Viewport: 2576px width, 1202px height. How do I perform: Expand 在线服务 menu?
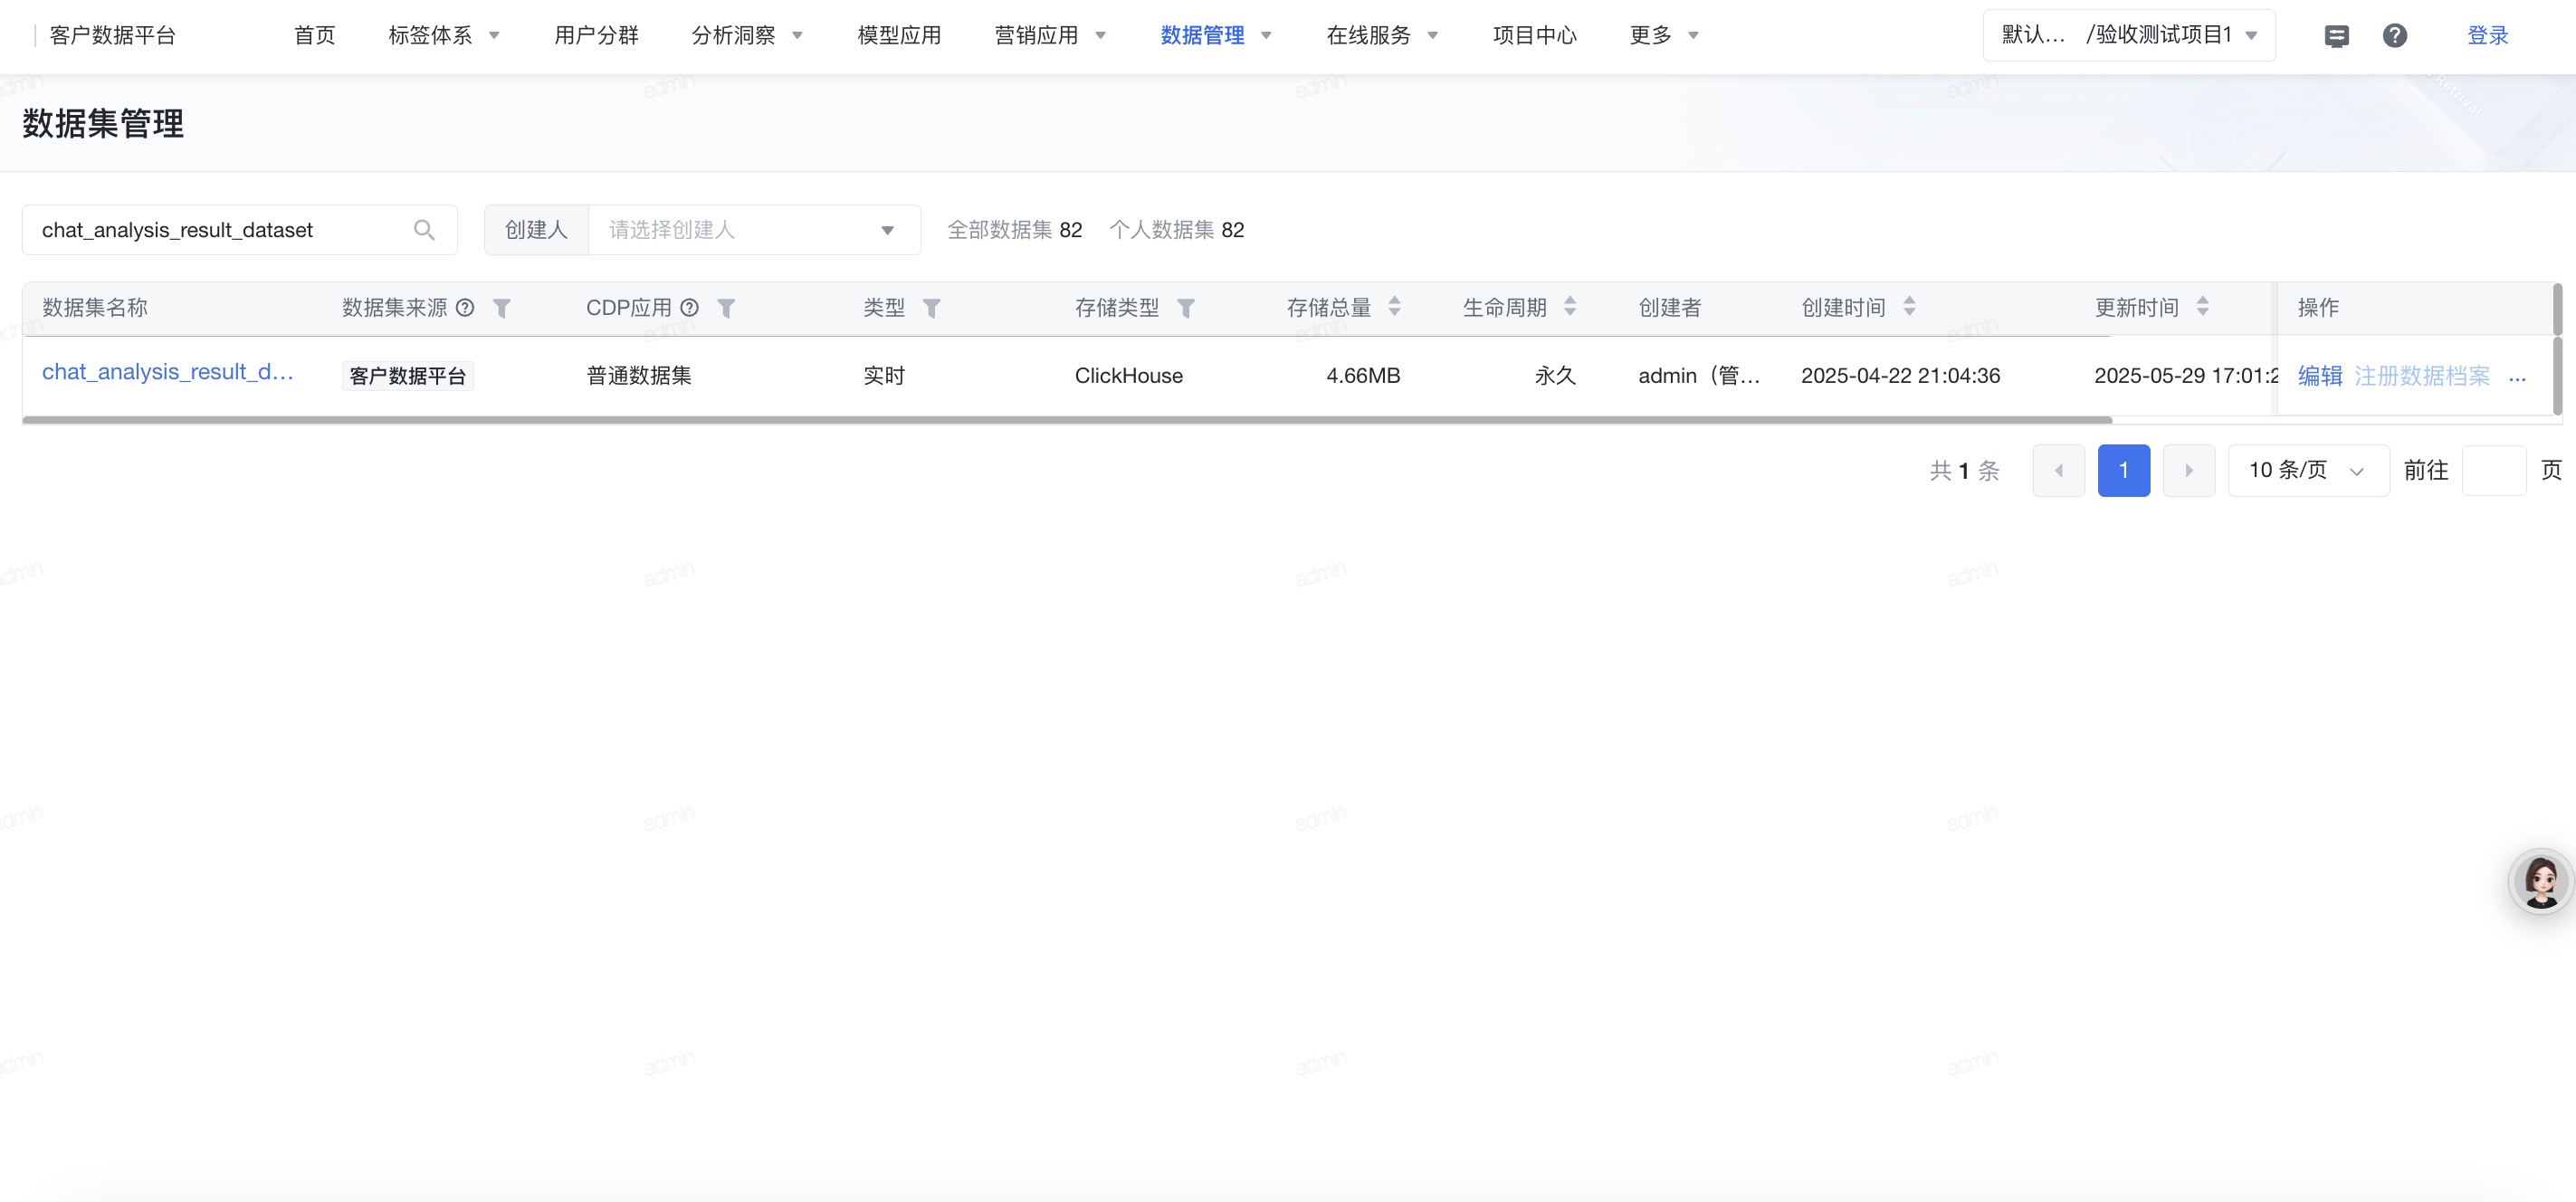[1382, 35]
